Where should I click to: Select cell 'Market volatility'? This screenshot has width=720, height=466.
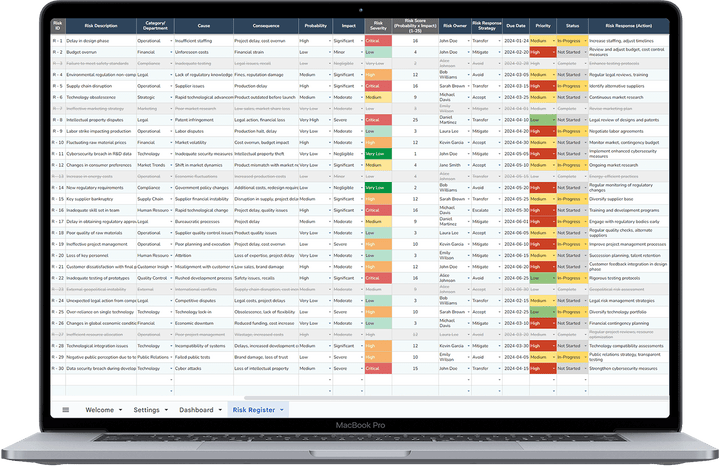point(204,142)
